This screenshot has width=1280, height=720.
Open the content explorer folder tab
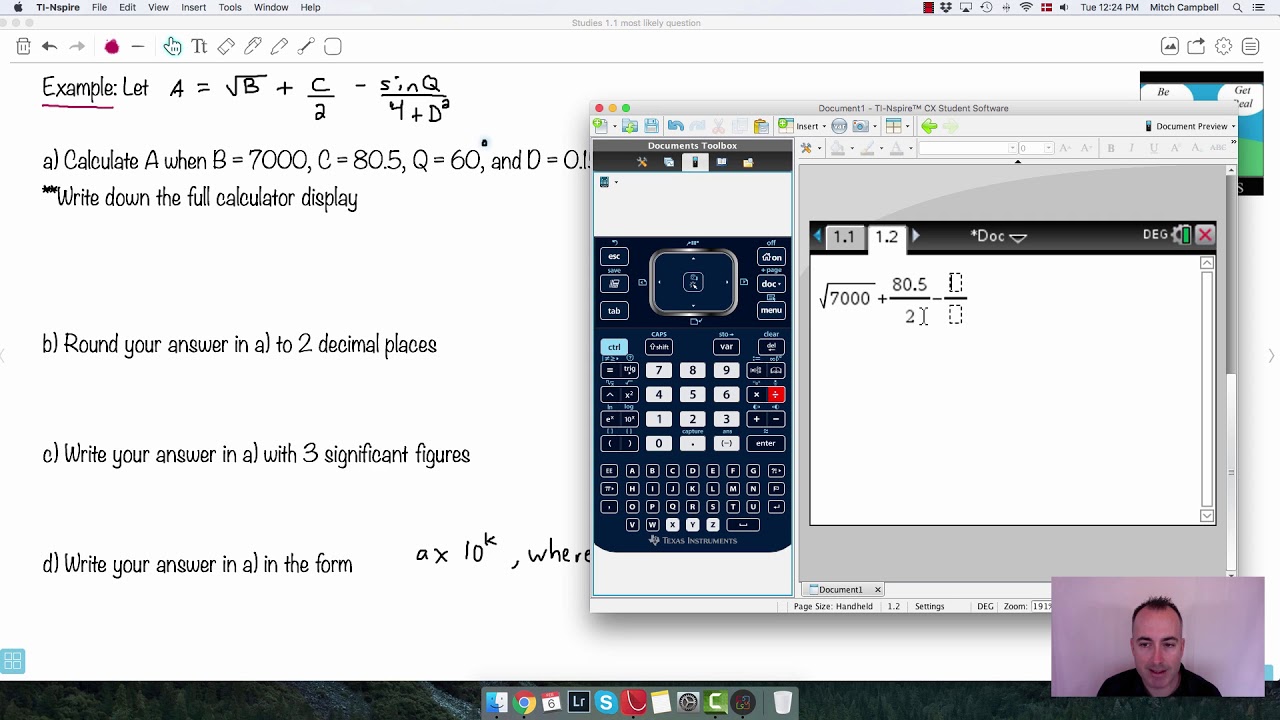747,162
